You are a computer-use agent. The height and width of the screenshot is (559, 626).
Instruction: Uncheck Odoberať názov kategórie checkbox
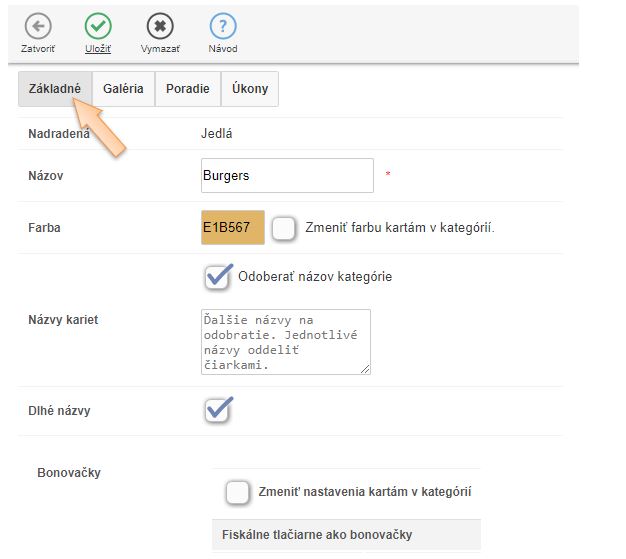click(x=218, y=277)
